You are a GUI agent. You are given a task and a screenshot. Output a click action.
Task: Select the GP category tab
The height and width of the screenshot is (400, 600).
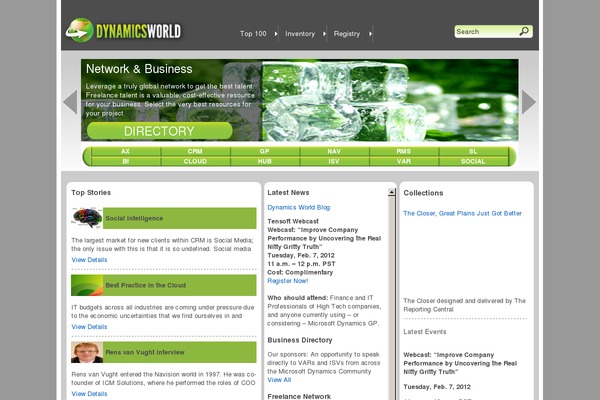coord(265,151)
